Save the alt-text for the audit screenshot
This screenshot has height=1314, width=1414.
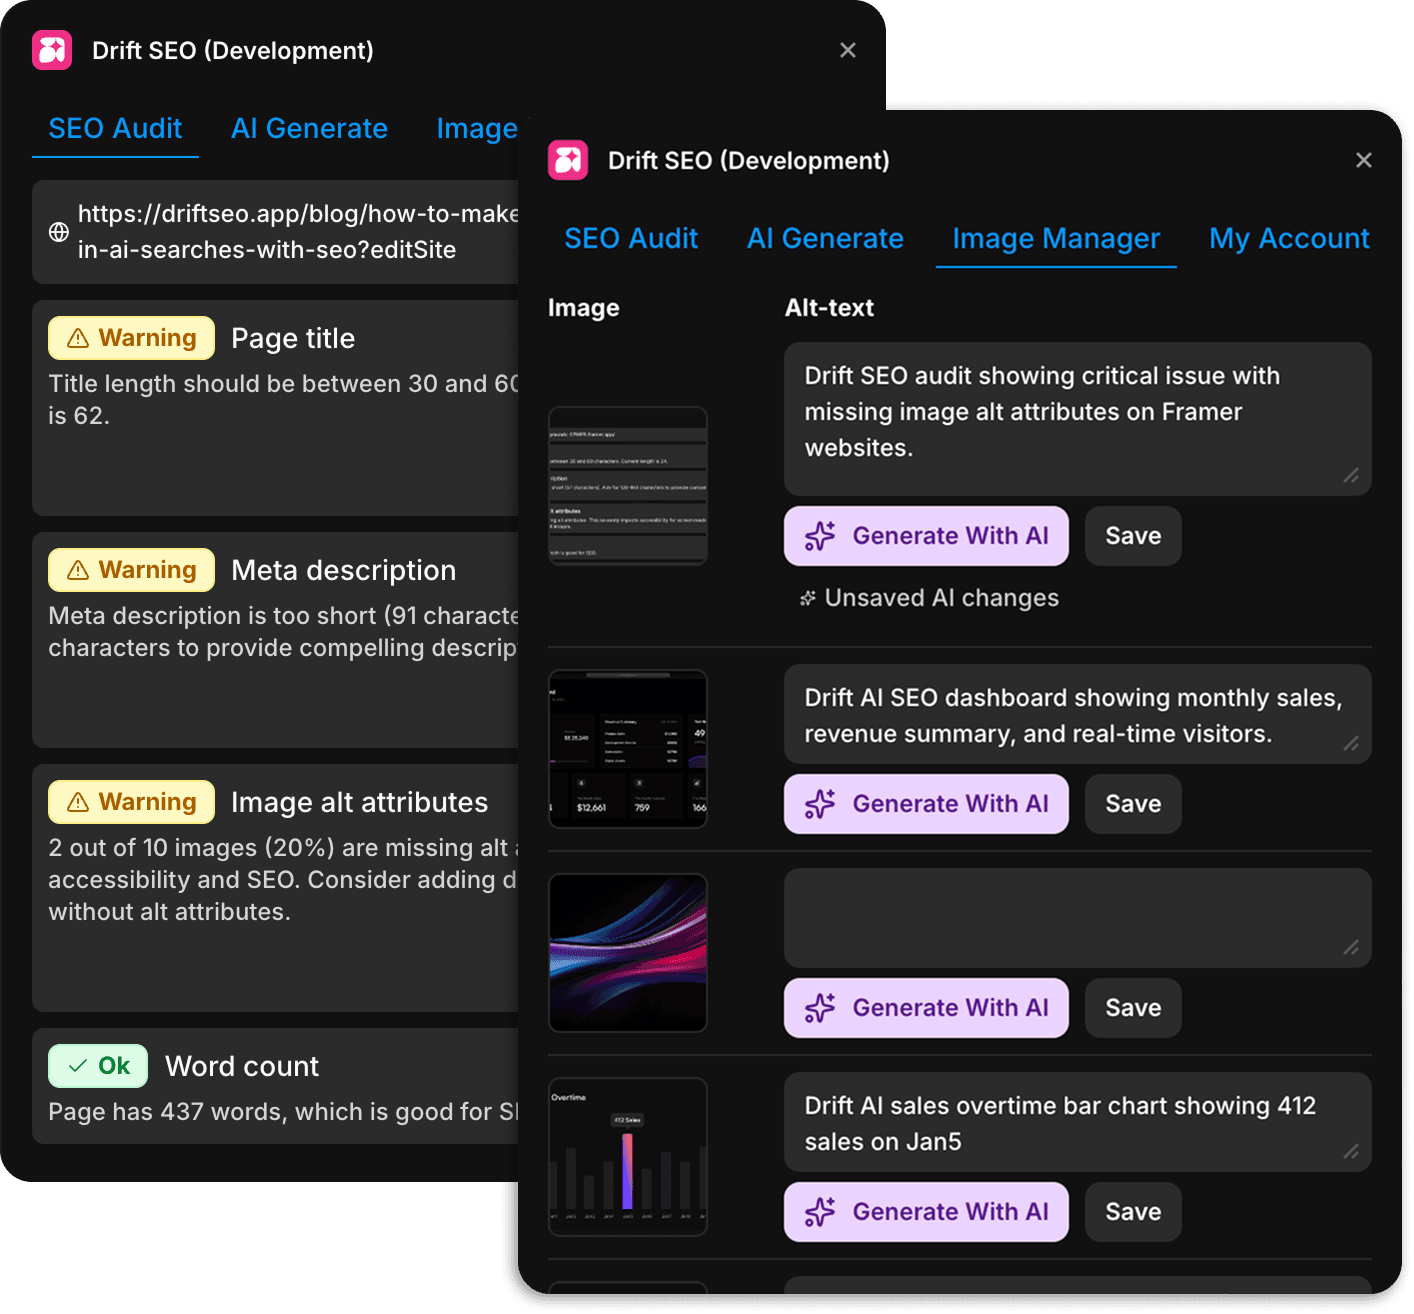[1133, 536]
